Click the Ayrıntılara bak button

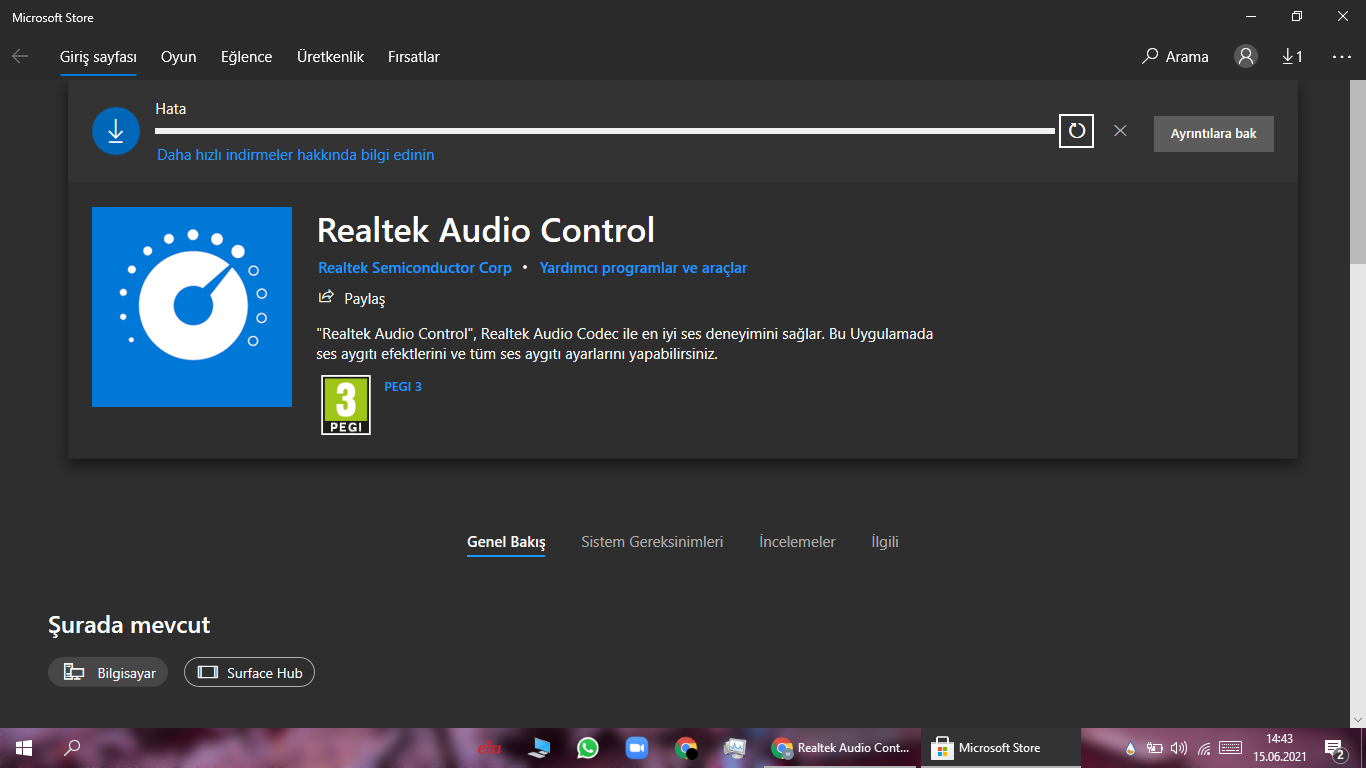coord(1214,133)
